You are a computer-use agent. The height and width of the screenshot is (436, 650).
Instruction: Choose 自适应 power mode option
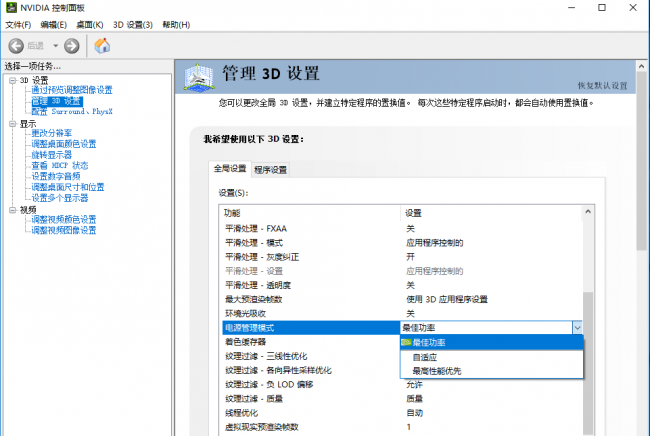tap(491, 357)
